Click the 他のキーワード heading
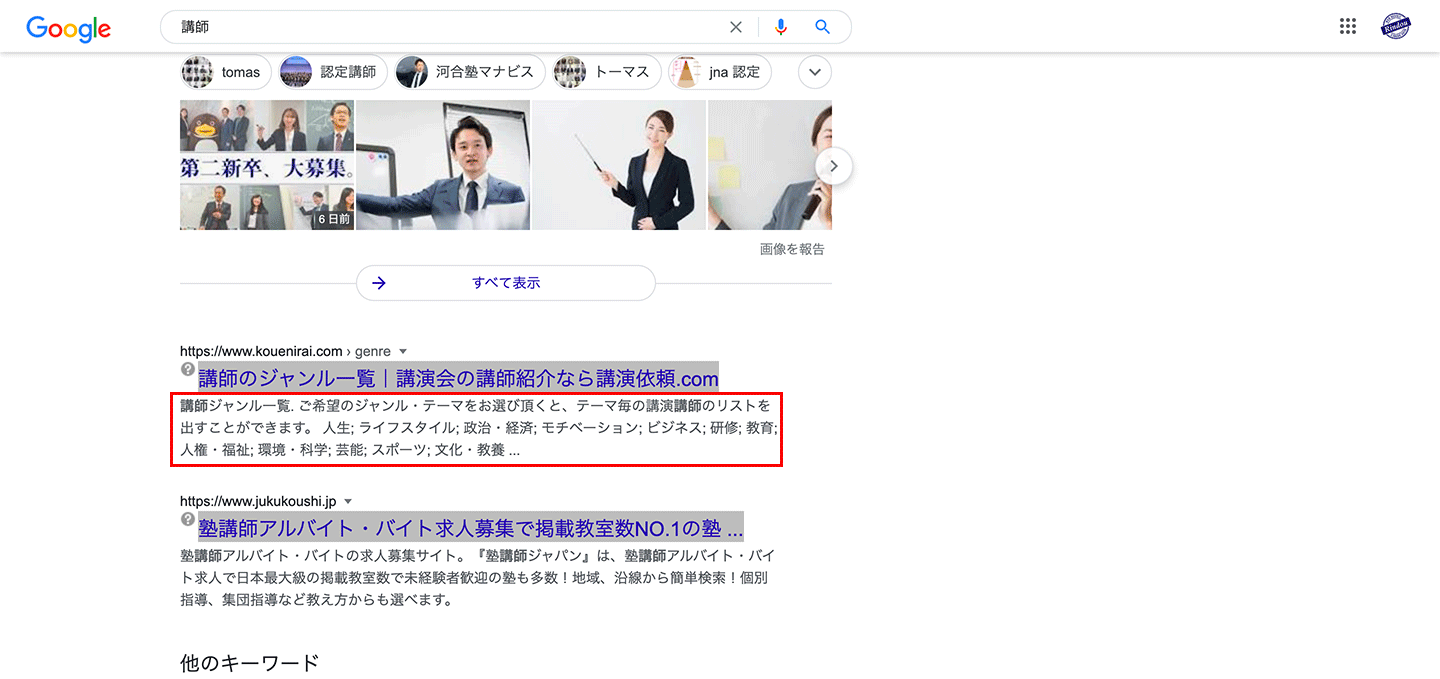This screenshot has height=679, width=1440. click(x=249, y=663)
